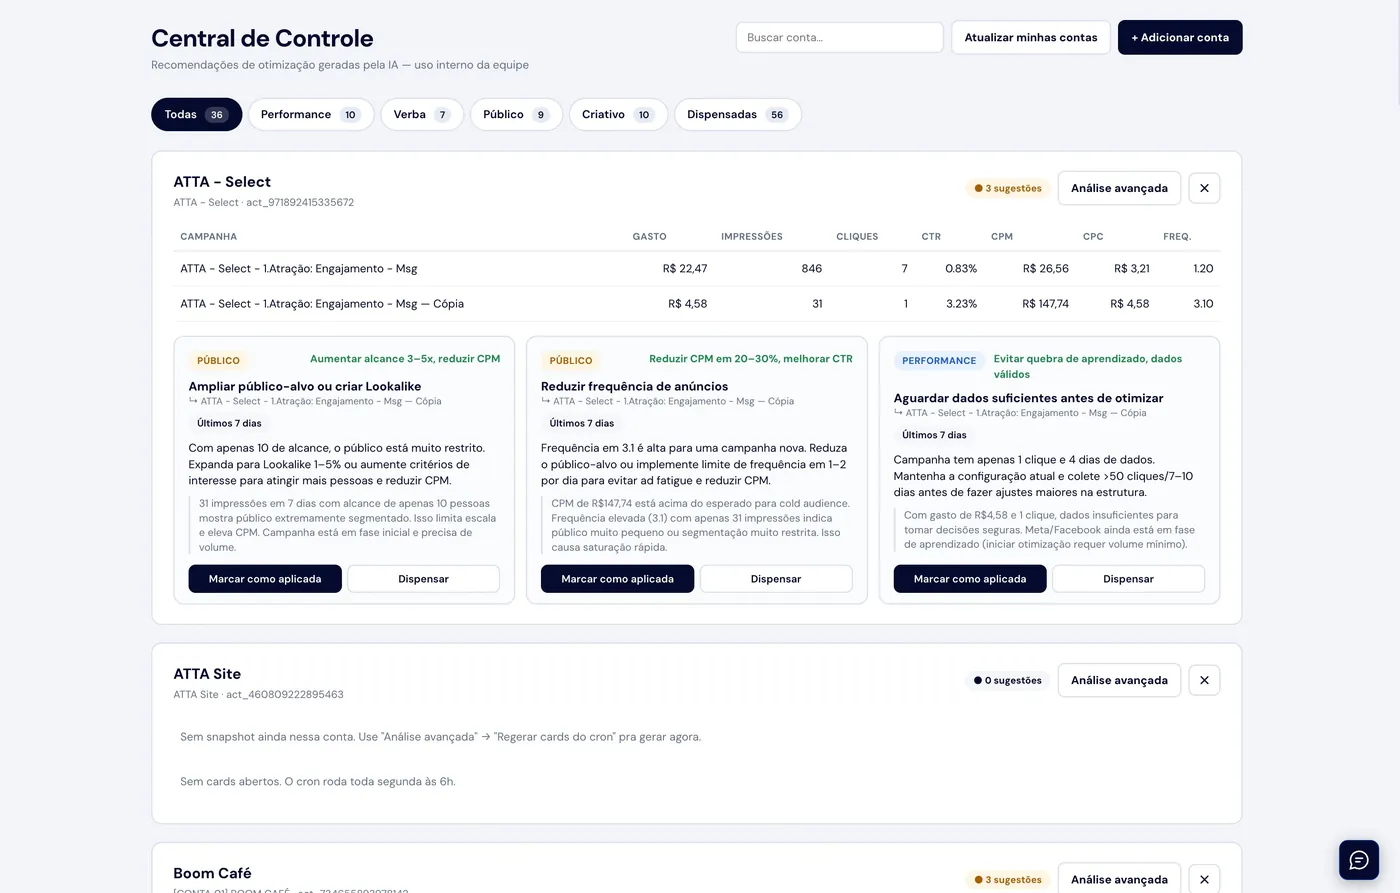The width and height of the screenshot is (1400, 893).
Task: Mark Ampliar público-alvo suggestion as applied
Action: [x=265, y=579]
